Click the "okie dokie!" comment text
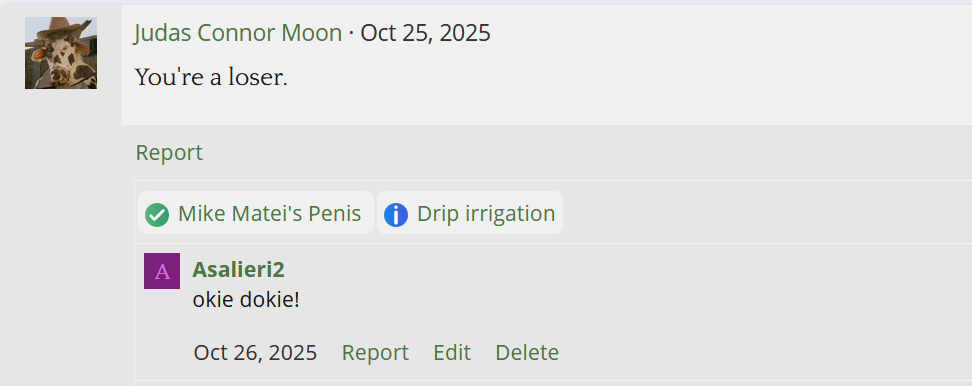Screen dimensions: 972x386 click(246, 300)
